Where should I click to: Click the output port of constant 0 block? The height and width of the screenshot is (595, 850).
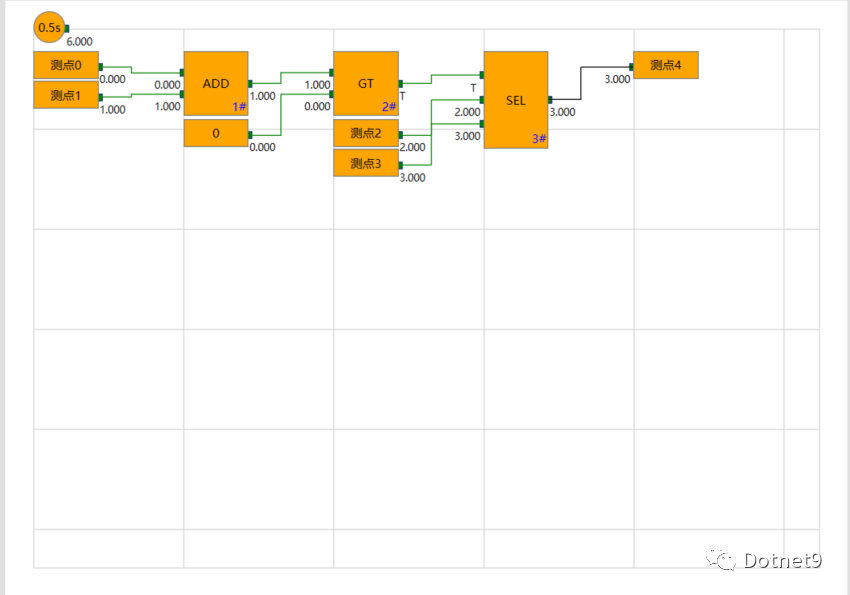click(x=250, y=134)
